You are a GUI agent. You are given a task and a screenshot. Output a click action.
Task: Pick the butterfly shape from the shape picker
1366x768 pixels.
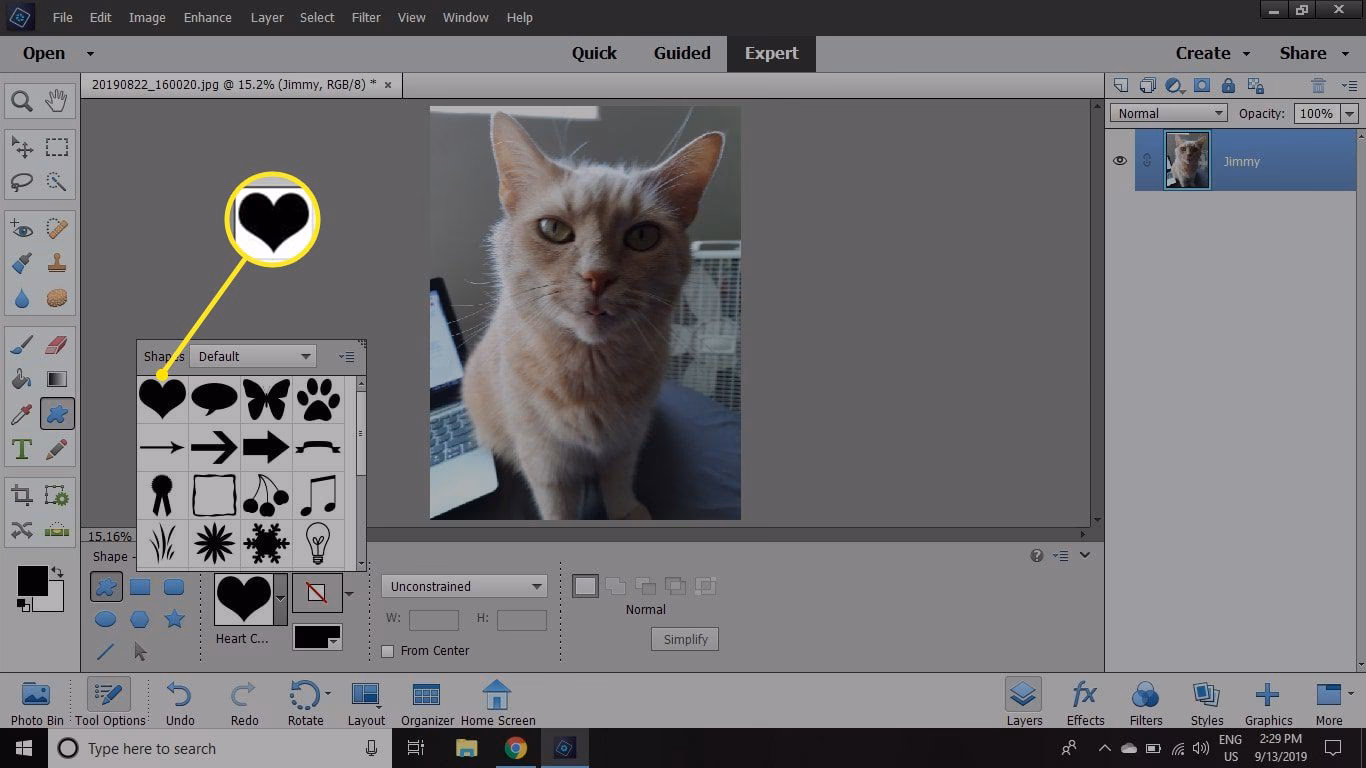coord(265,397)
